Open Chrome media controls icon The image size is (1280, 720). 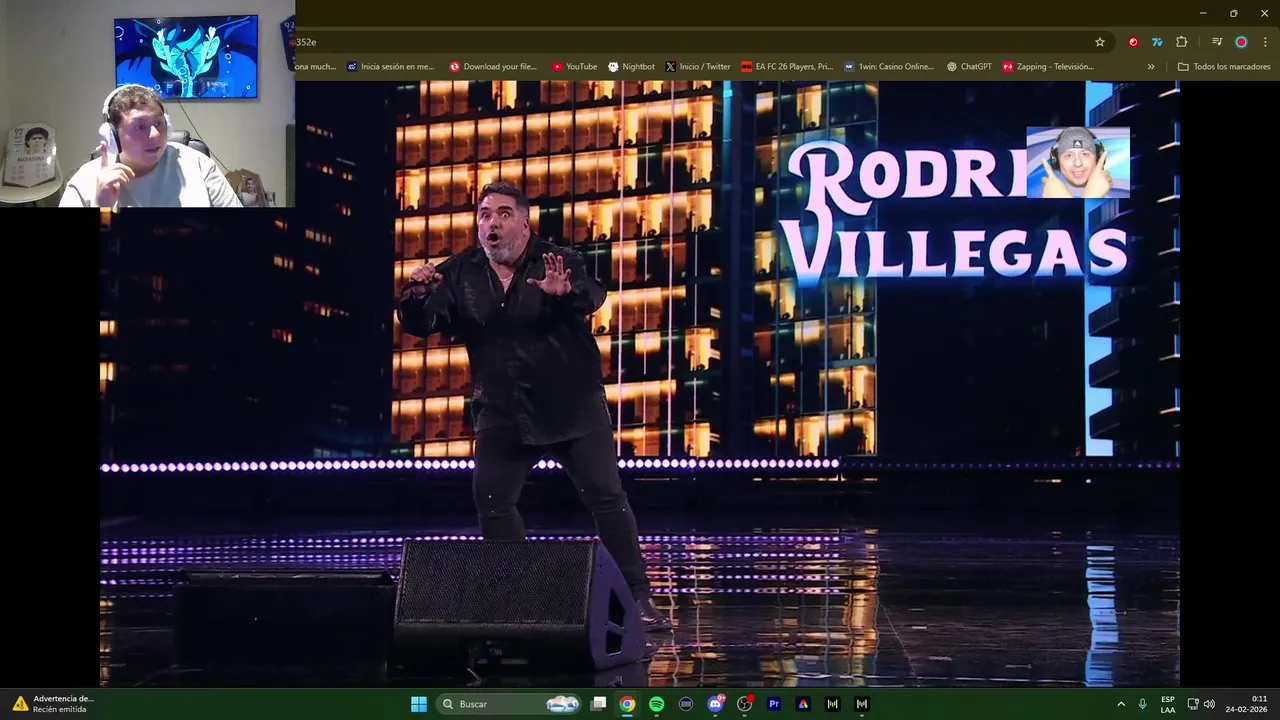(x=1217, y=42)
